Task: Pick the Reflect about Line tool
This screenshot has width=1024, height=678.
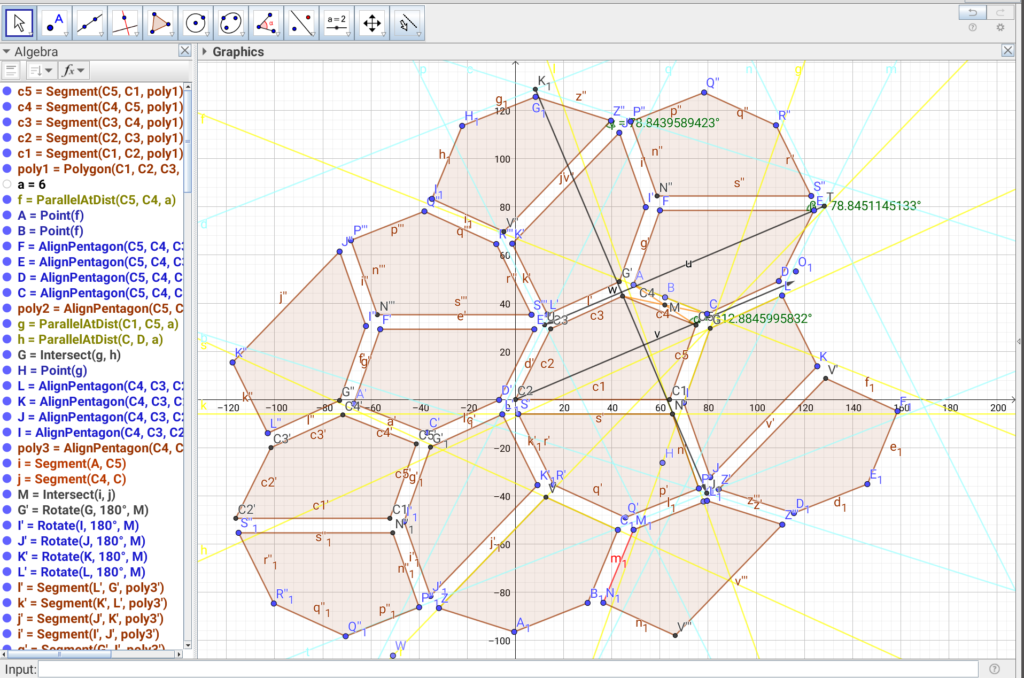Action: pyautogui.click(x=301, y=21)
